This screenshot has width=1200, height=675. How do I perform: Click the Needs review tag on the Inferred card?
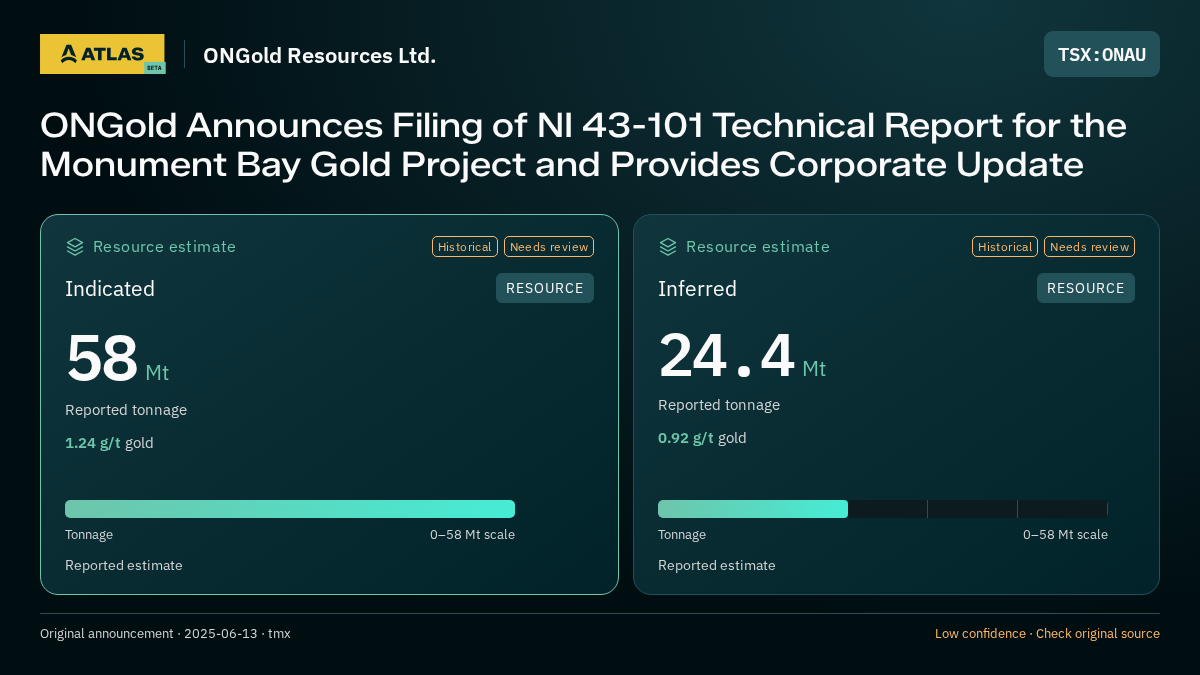pos(1089,247)
